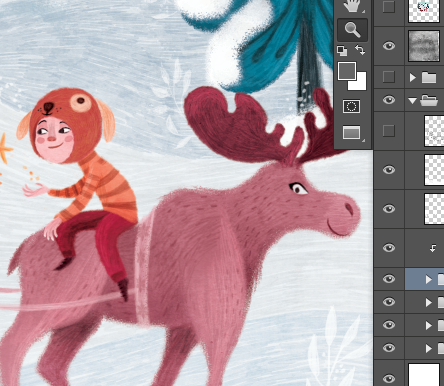Expand the group just above white layer

tap(429, 349)
